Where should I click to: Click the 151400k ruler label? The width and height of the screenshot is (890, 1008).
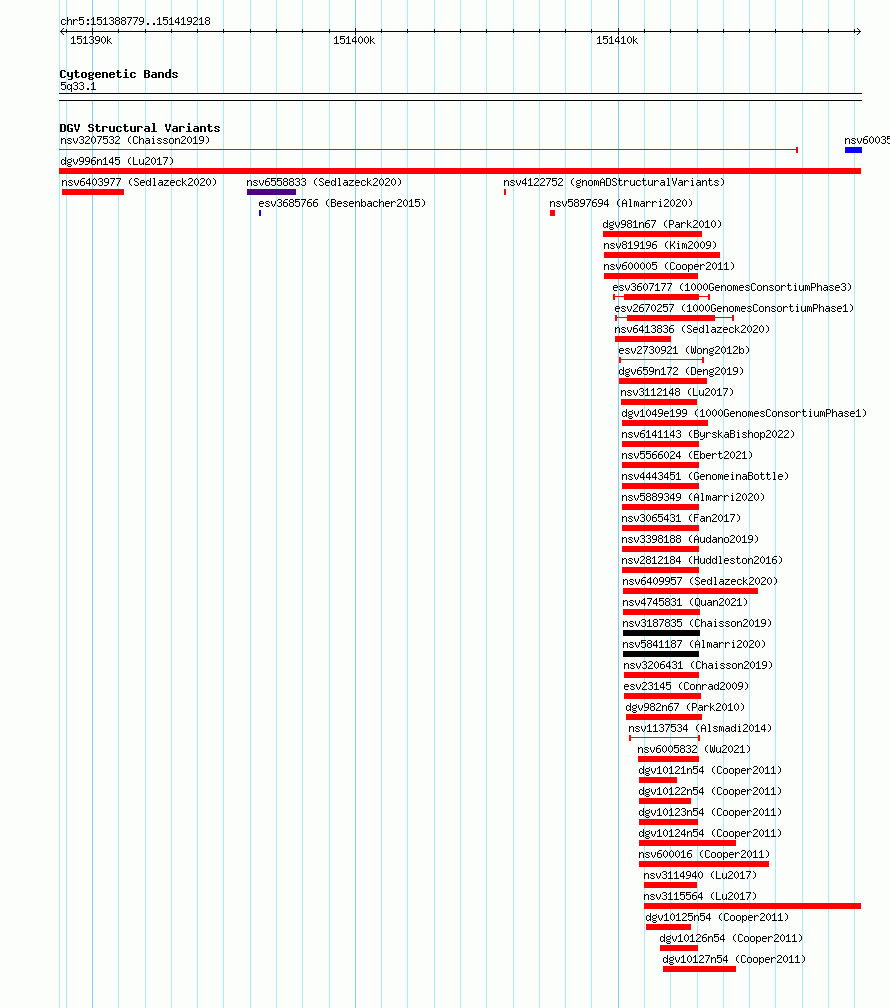pyautogui.click(x=354, y=40)
